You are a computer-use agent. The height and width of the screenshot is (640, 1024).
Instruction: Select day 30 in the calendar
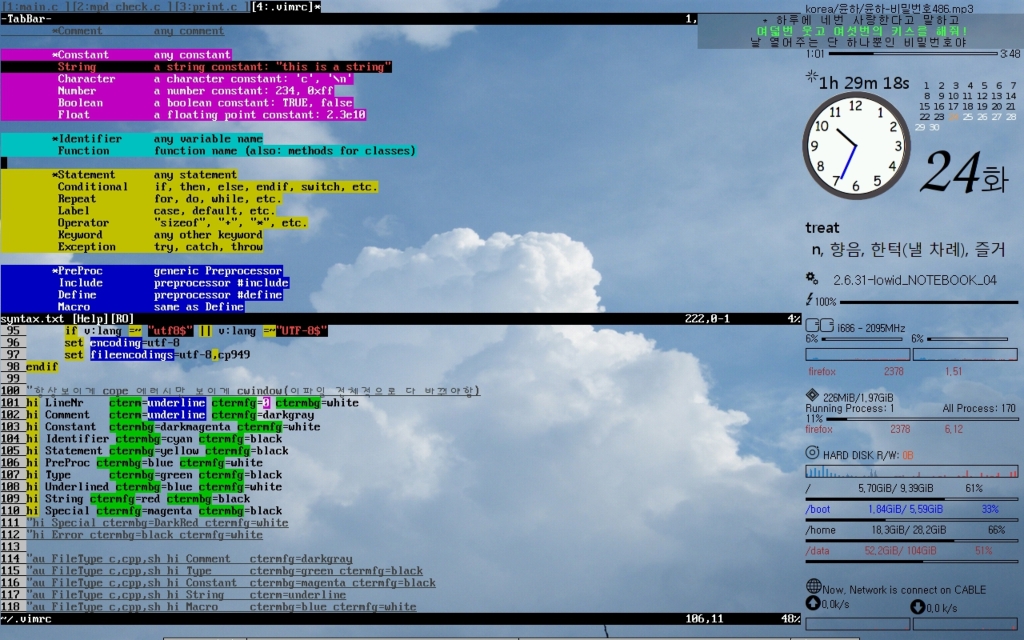pos(934,127)
